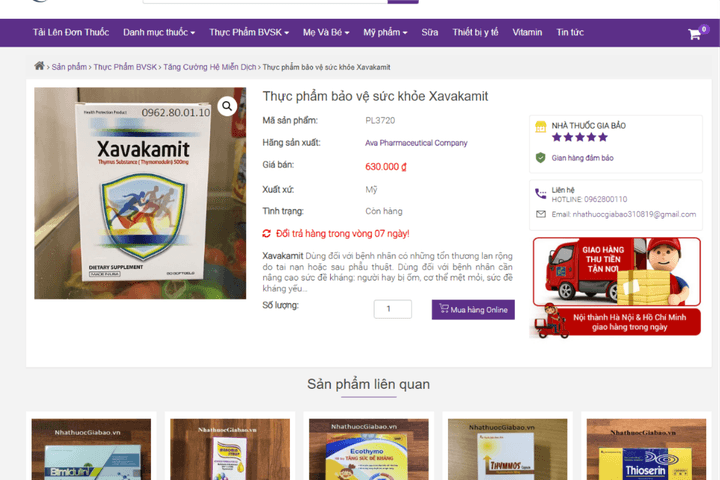Expand Mỹ phẩm dropdown menu

(385, 33)
